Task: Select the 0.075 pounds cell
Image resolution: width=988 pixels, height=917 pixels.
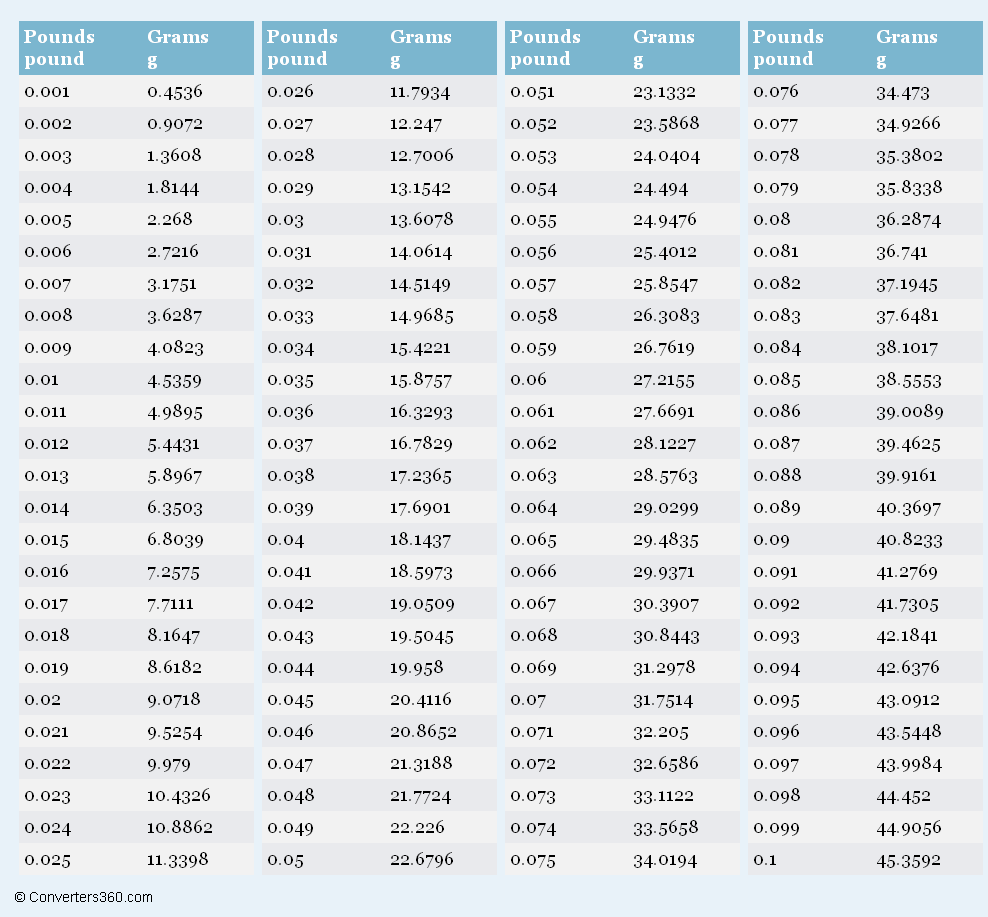Action: 532,860
